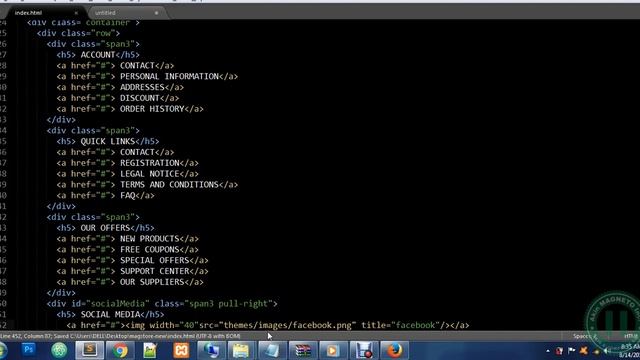640x360 pixels.
Task: Open Photoshop from the taskbar
Action: pyautogui.click(x=29, y=350)
